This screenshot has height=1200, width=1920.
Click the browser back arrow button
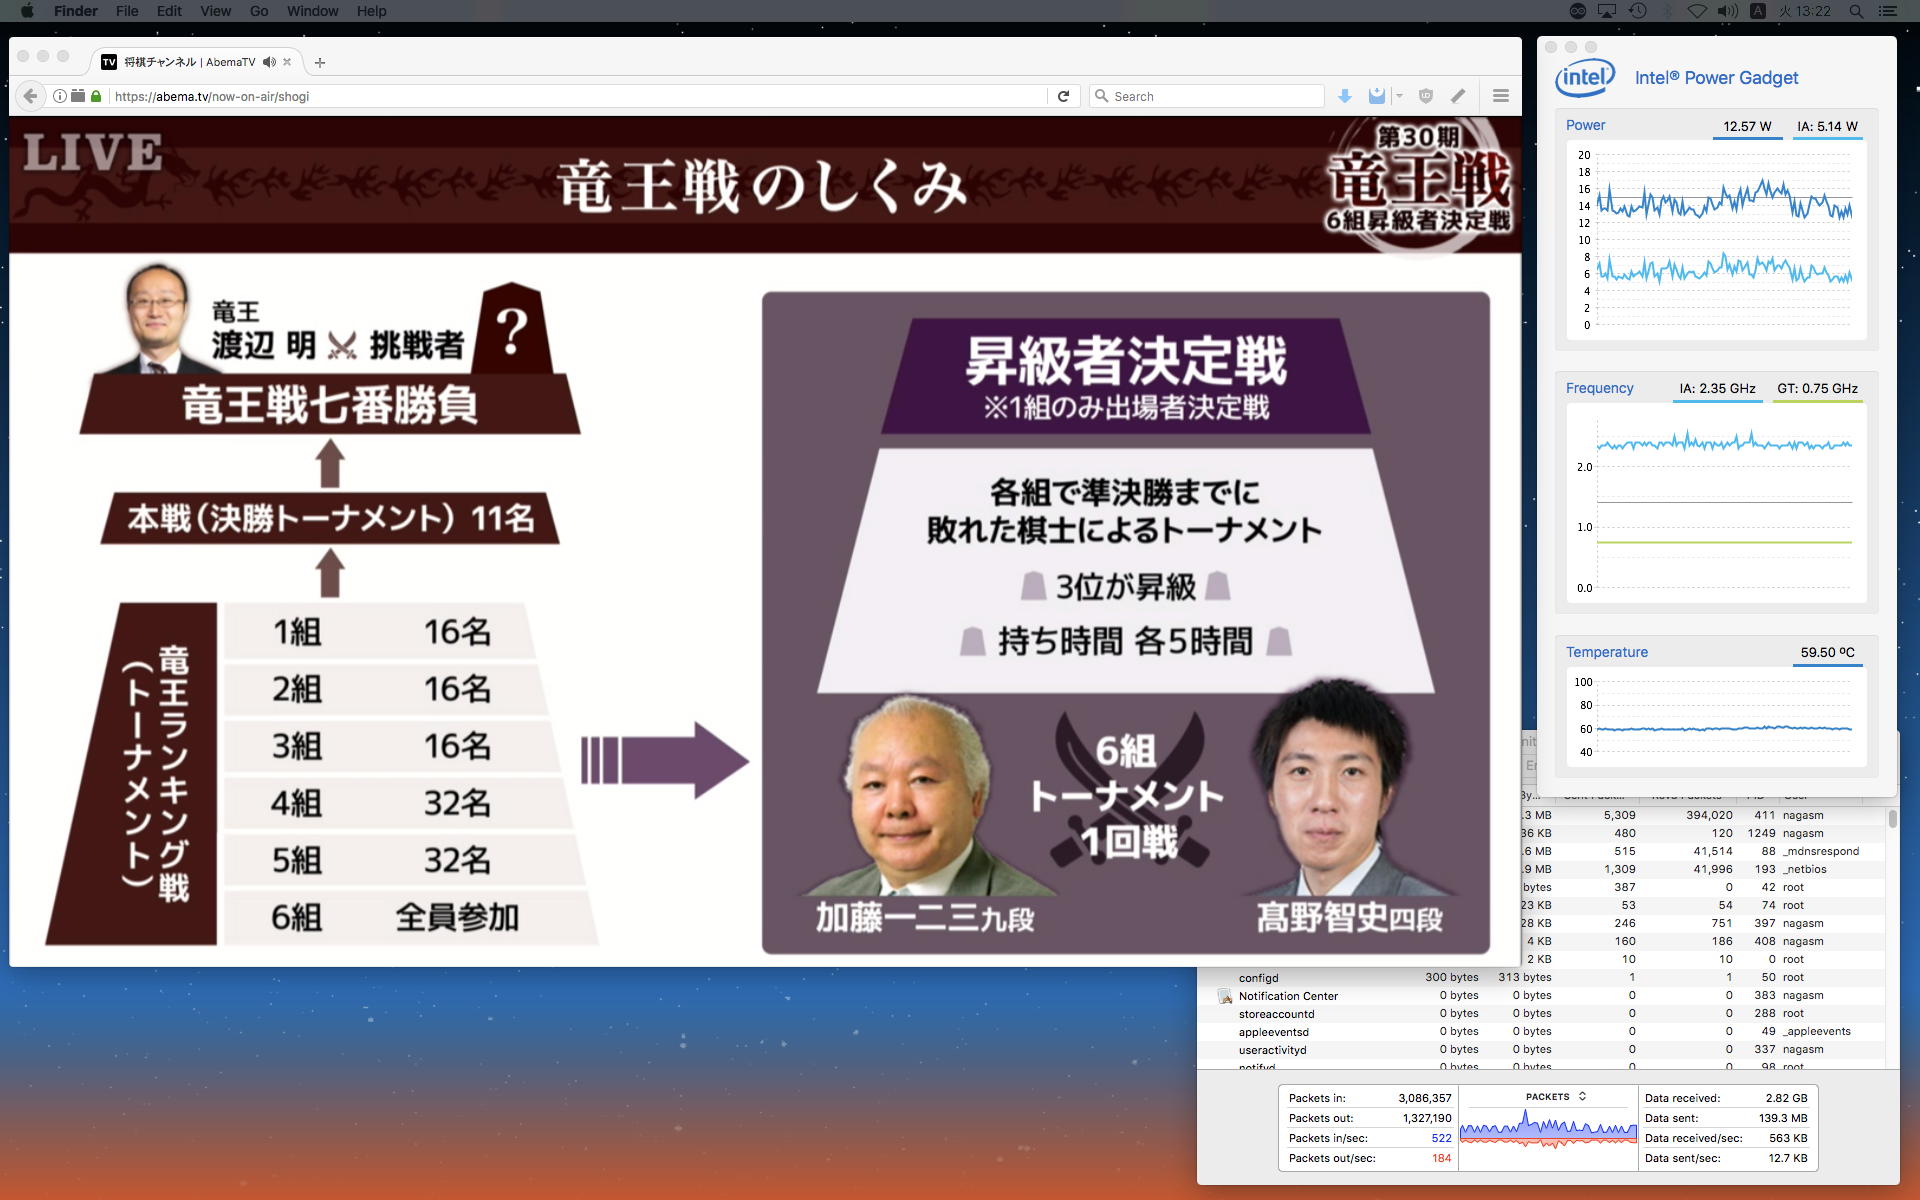coord(30,96)
